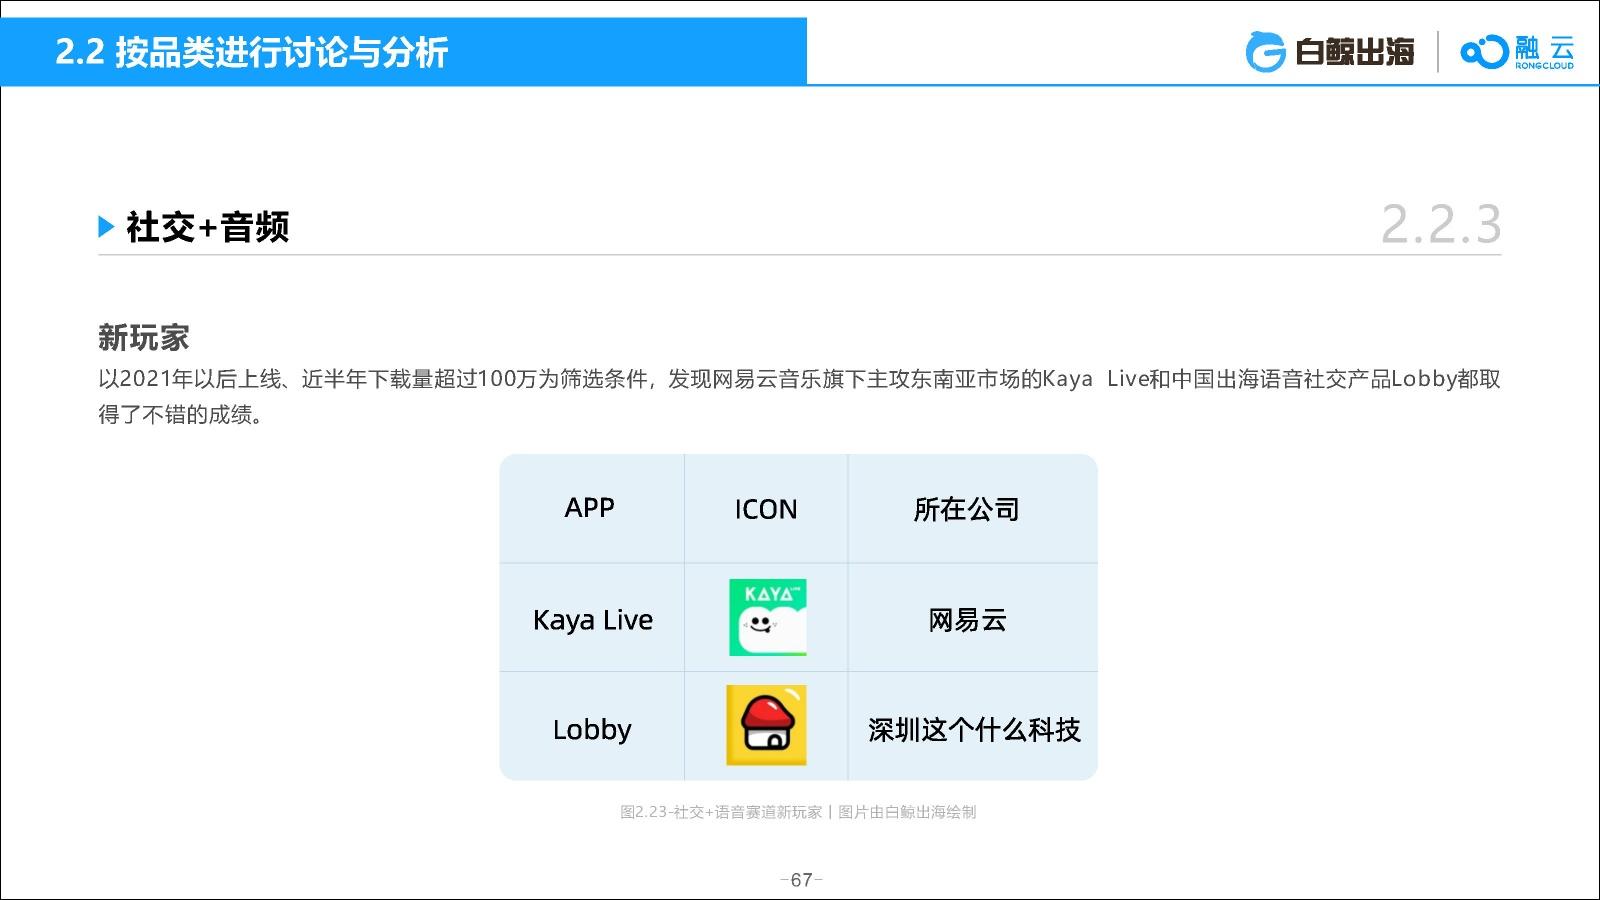Click the APP column header
The width and height of the screenshot is (1600, 900).
tap(590, 508)
